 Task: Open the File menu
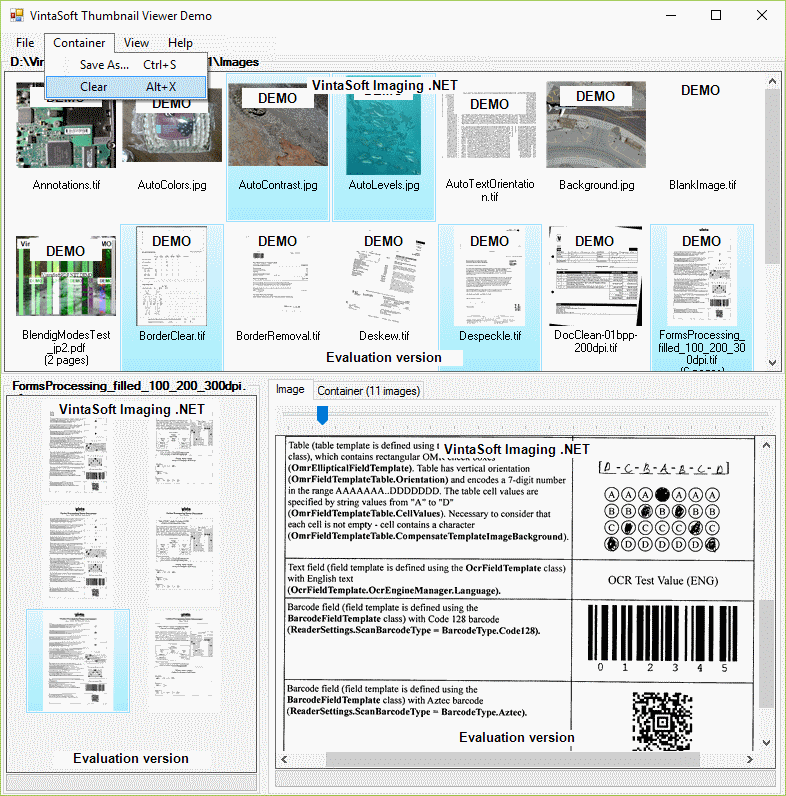(x=25, y=43)
